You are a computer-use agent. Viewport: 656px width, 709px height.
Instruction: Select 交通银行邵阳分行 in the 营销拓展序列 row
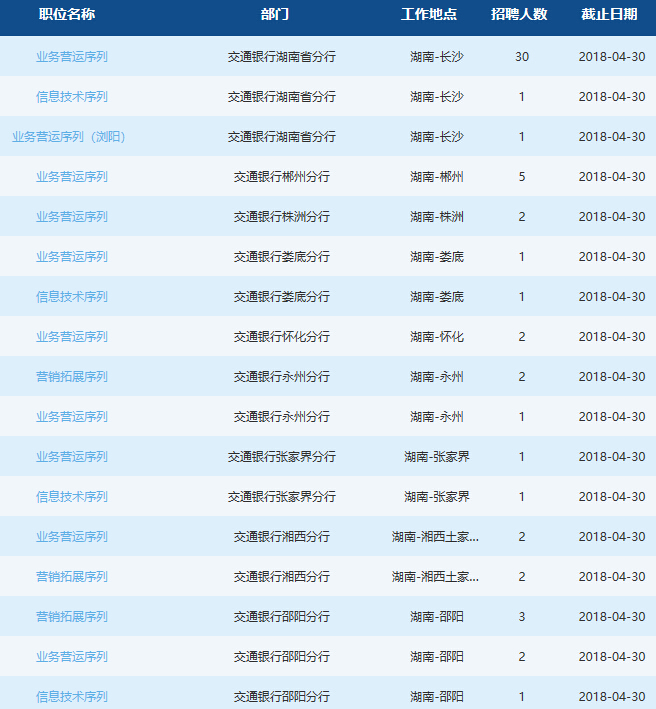[282, 617]
